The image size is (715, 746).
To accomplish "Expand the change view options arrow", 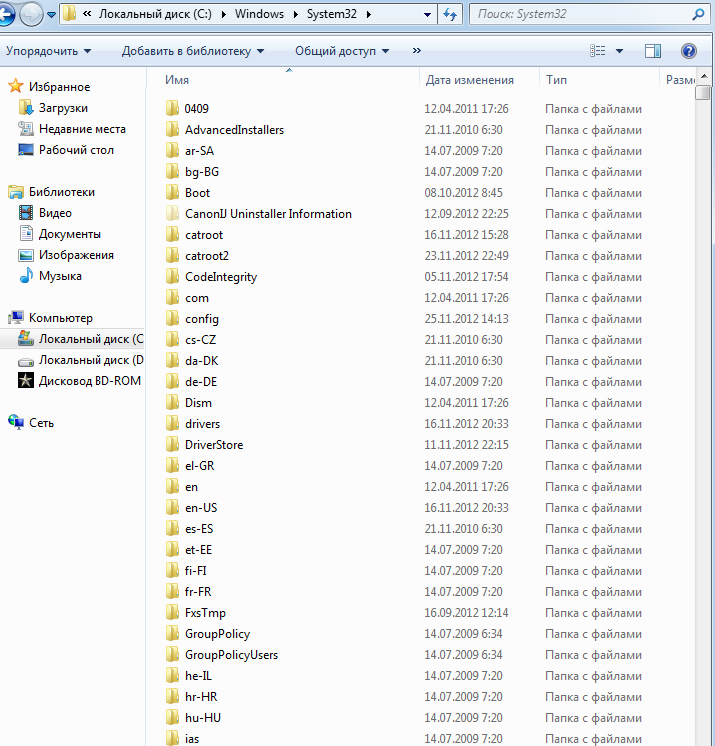I will point(619,51).
